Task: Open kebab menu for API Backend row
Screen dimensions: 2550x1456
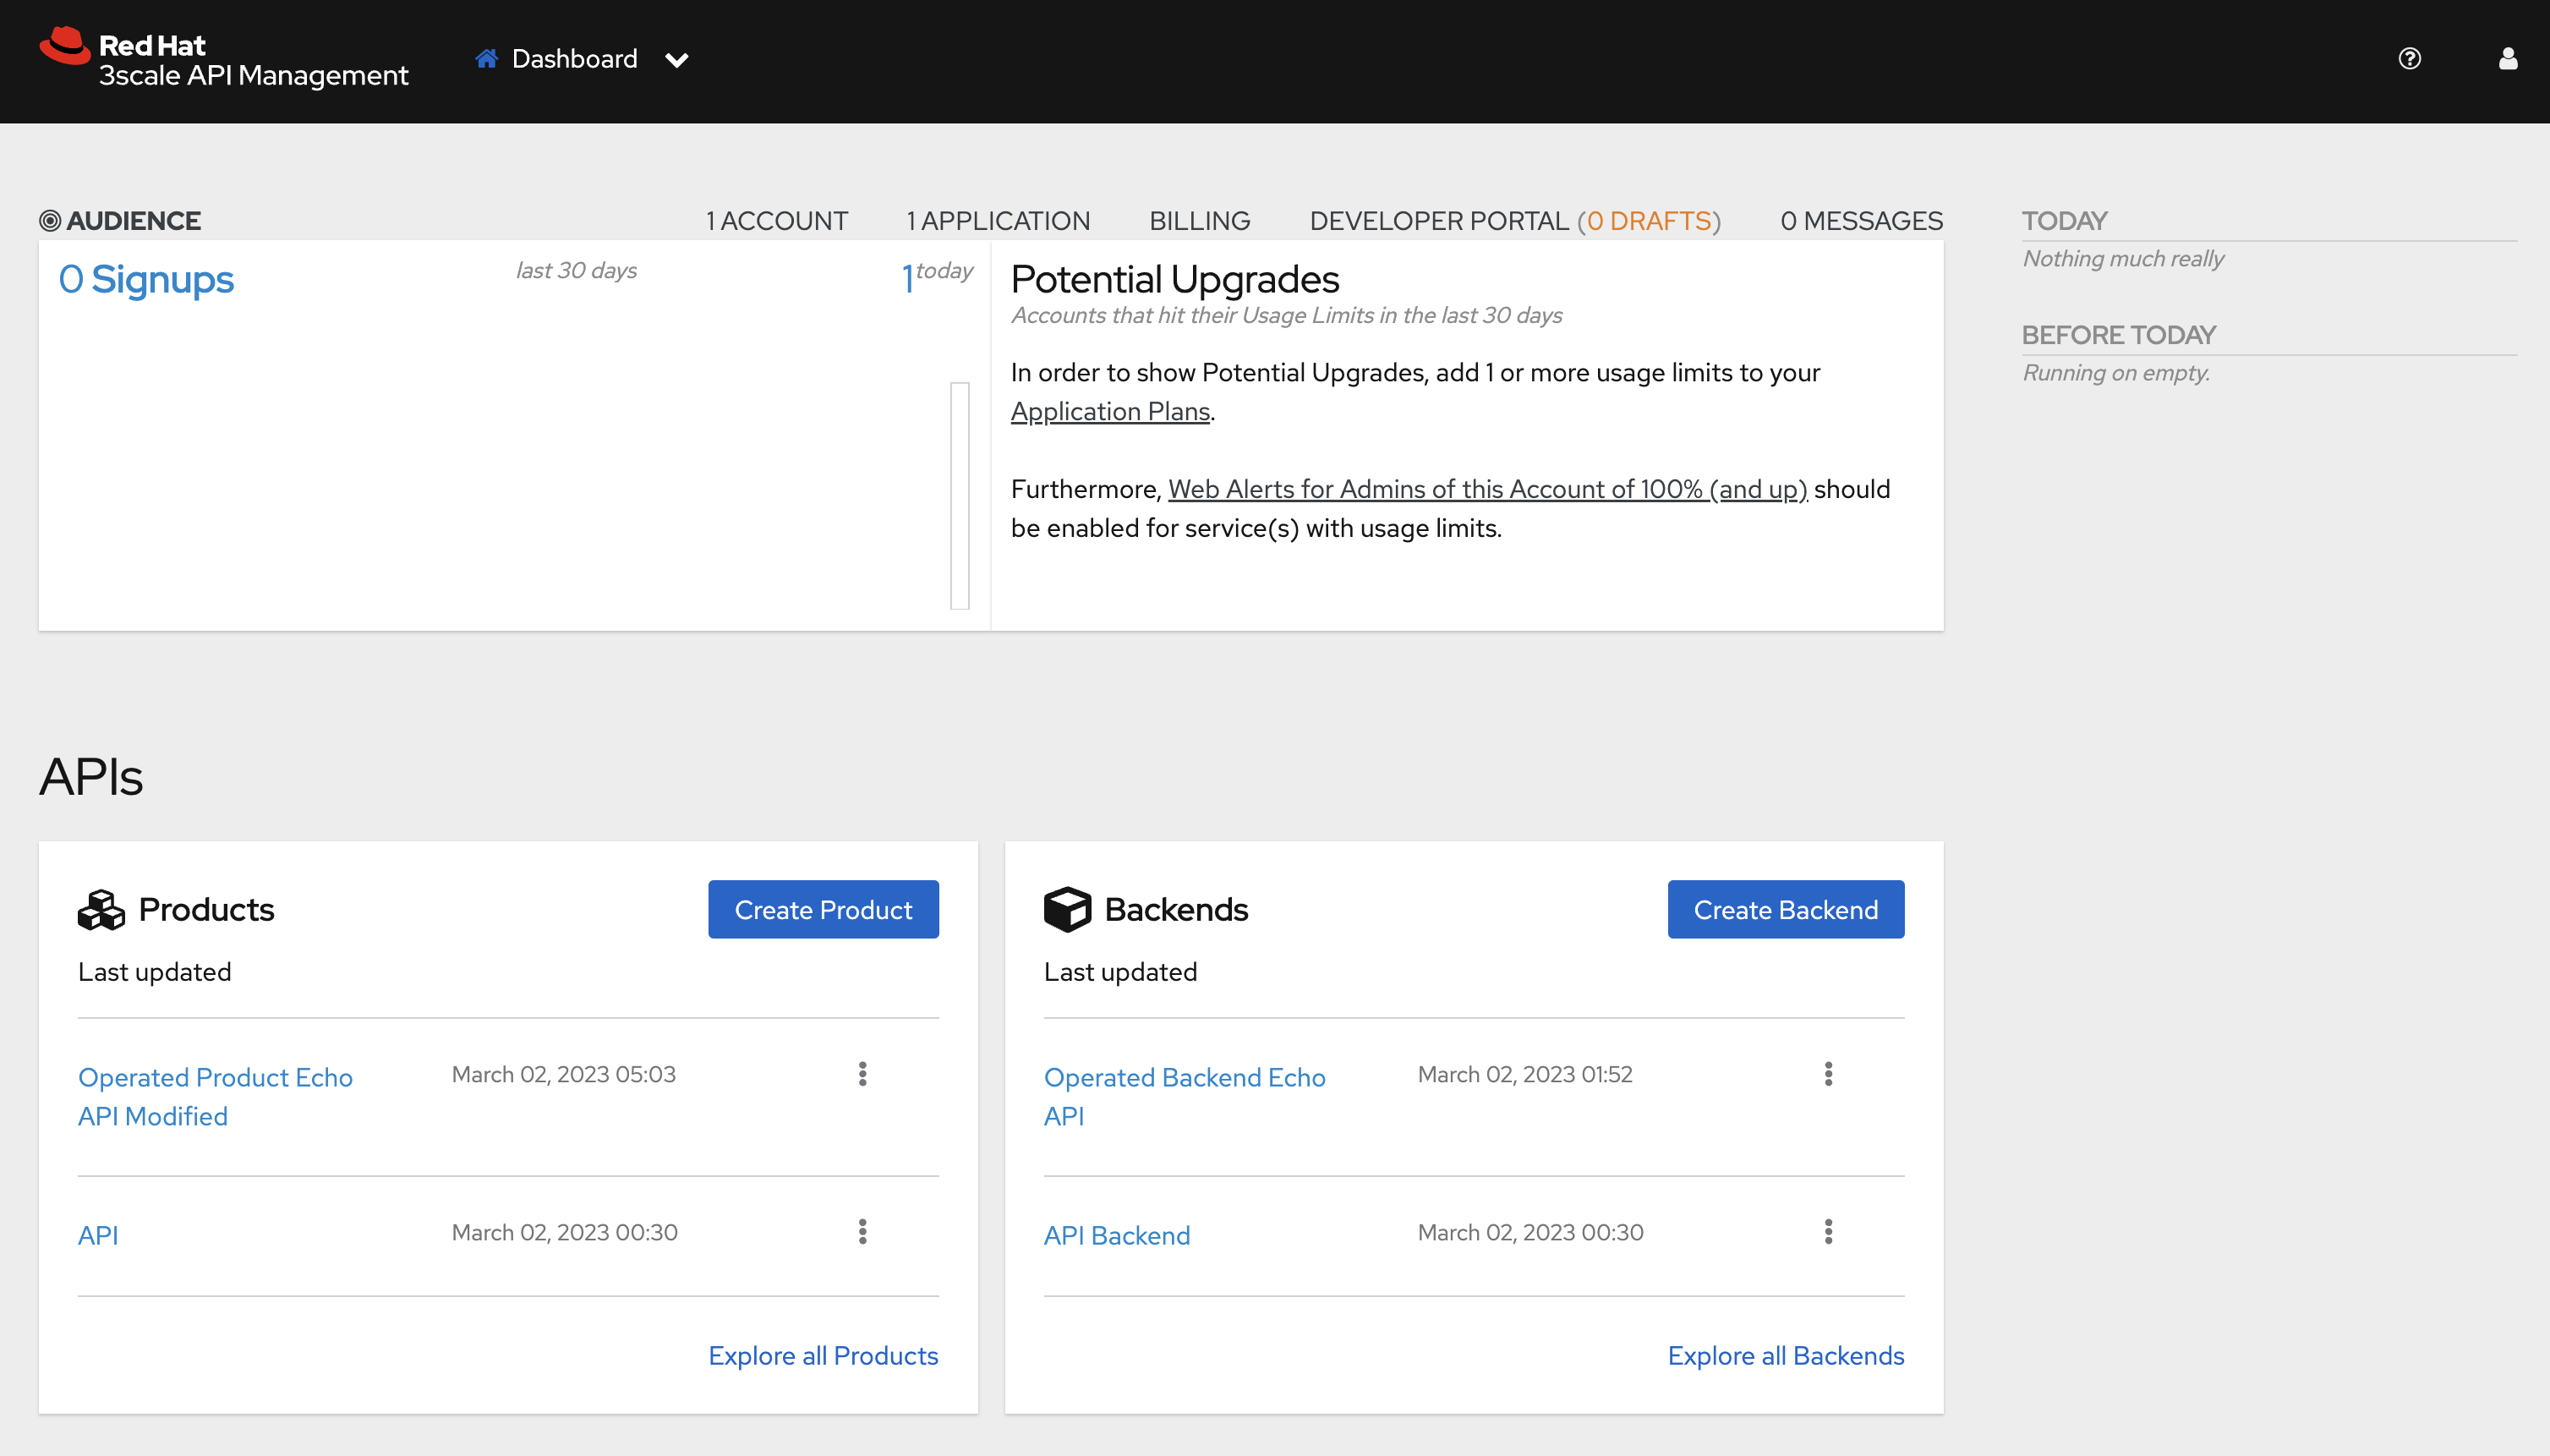Action: (1828, 1232)
